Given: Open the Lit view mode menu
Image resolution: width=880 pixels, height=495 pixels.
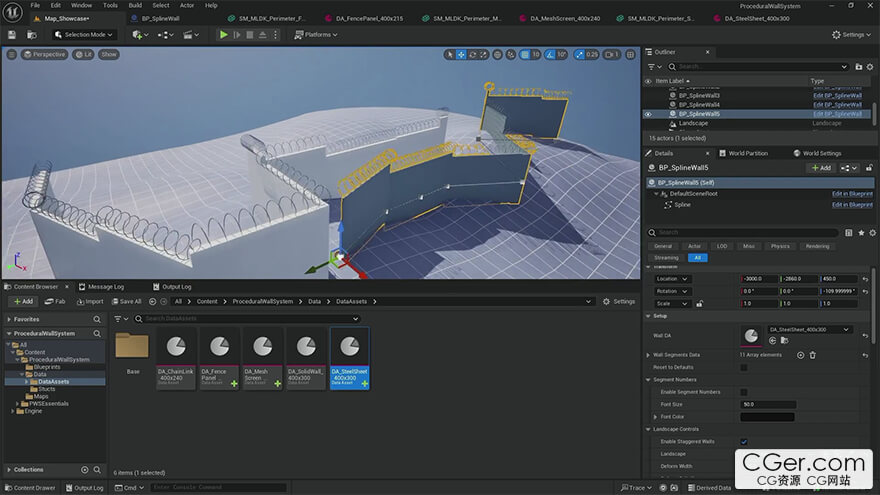Looking at the screenshot, I should (x=84, y=54).
